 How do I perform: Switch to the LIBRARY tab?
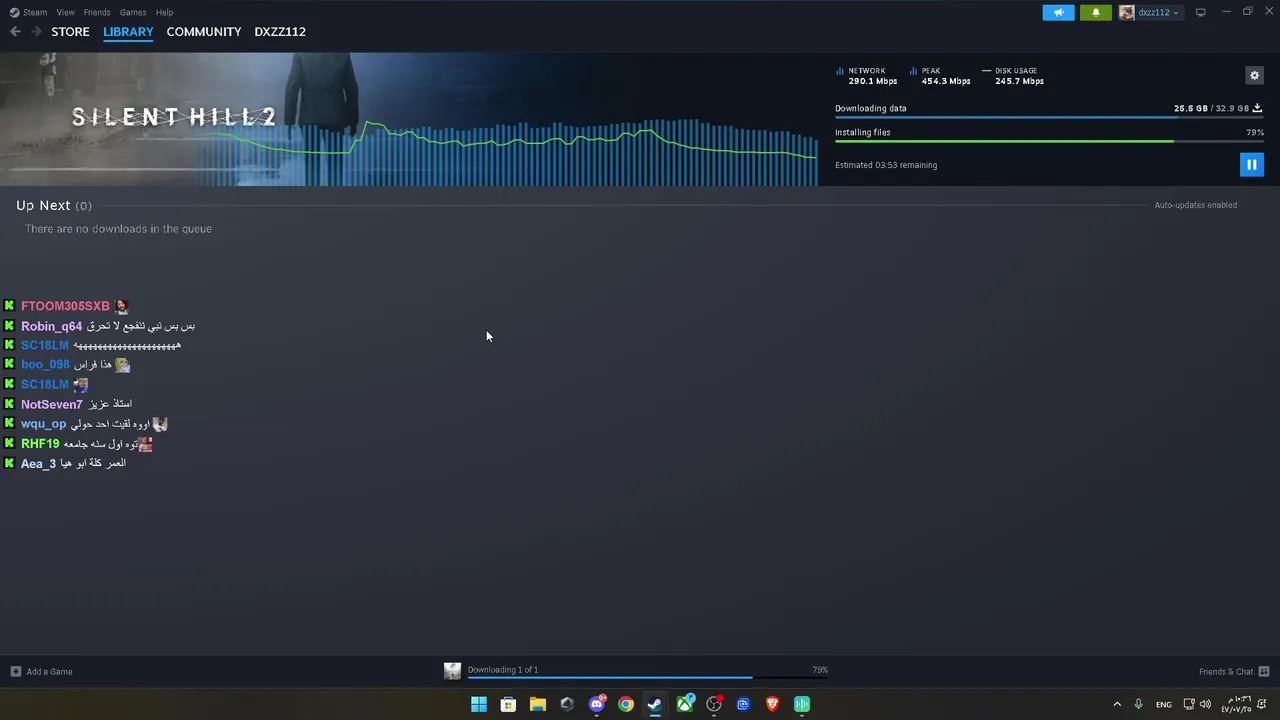tap(128, 32)
